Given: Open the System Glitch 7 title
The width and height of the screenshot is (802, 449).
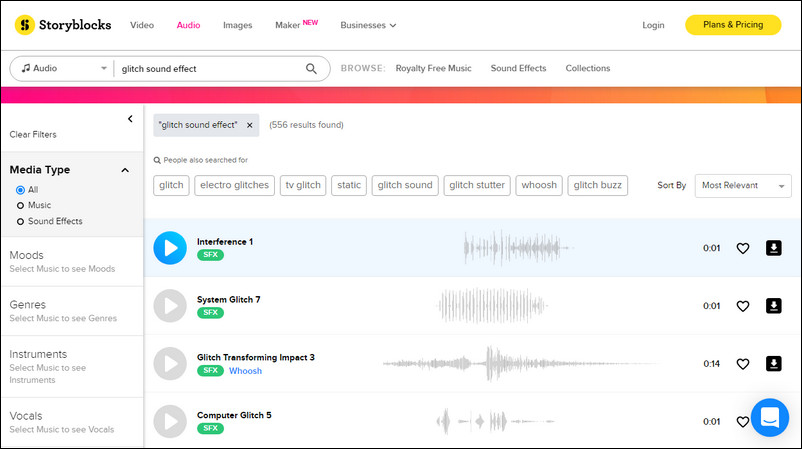Looking at the screenshot, I should (x=228, y=299).
